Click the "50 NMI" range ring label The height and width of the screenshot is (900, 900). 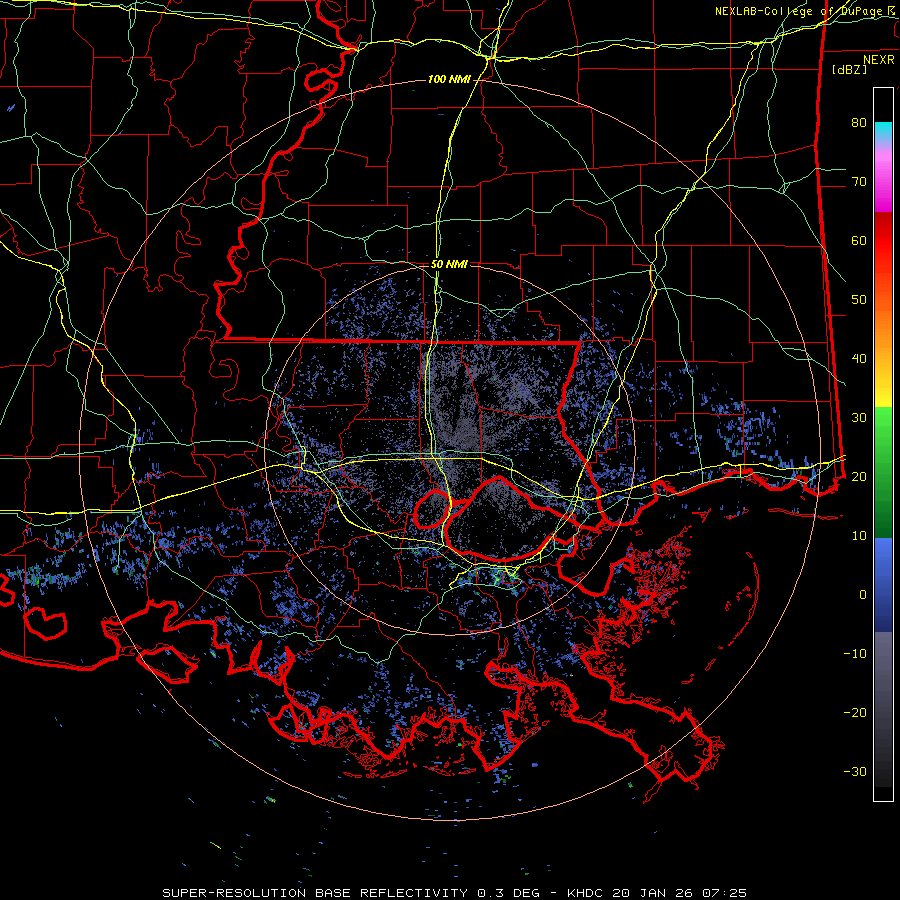tap(449, 265)
